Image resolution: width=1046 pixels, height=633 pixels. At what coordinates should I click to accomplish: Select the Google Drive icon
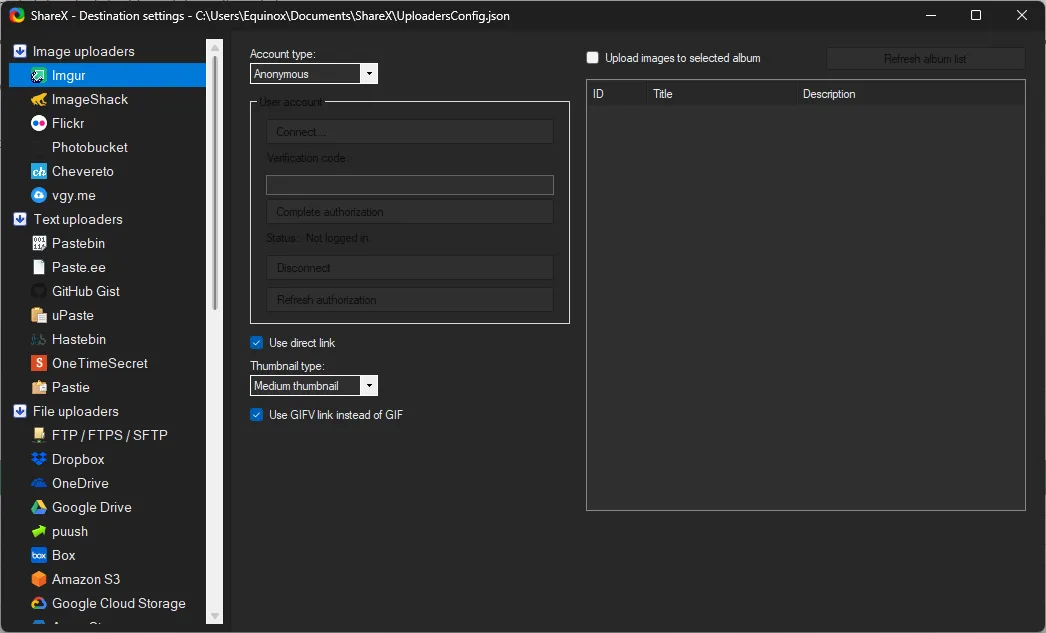(39, 507)
